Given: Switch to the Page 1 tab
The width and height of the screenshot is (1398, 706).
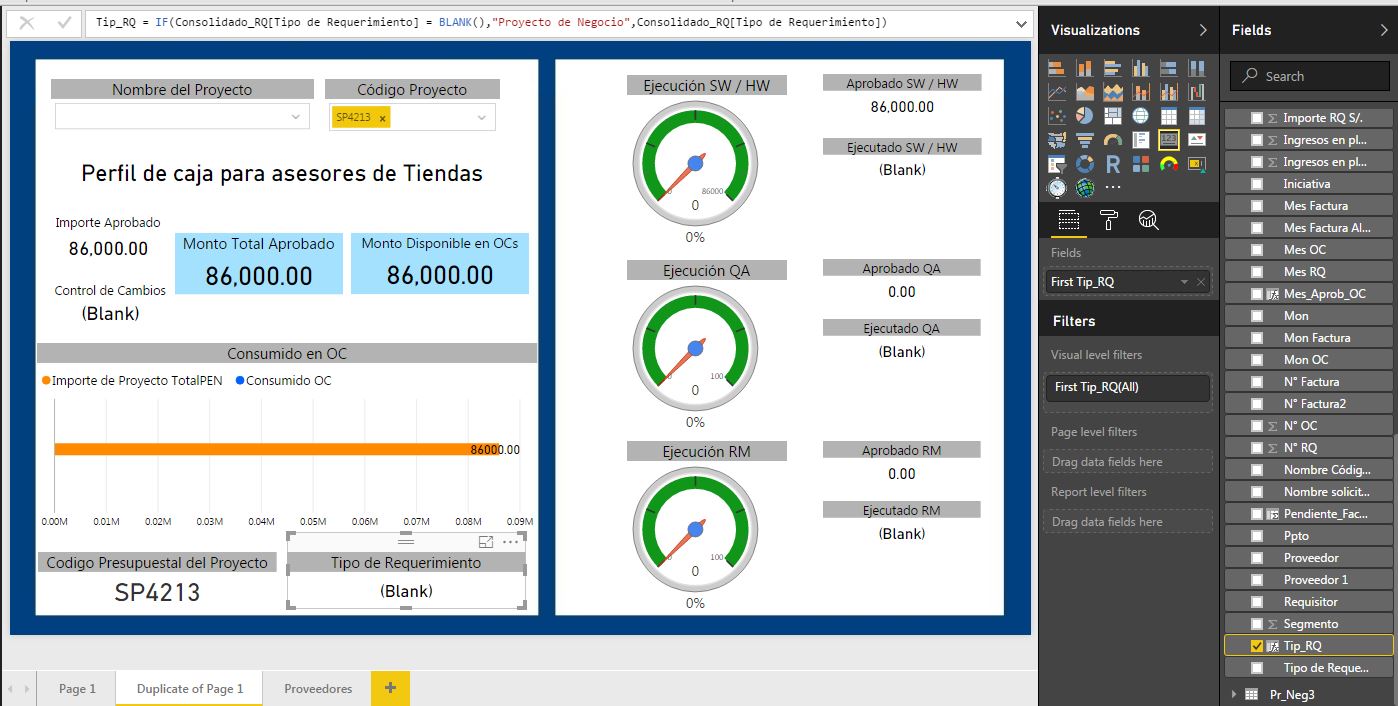Looking at the screenshot, I should point(77,688).
